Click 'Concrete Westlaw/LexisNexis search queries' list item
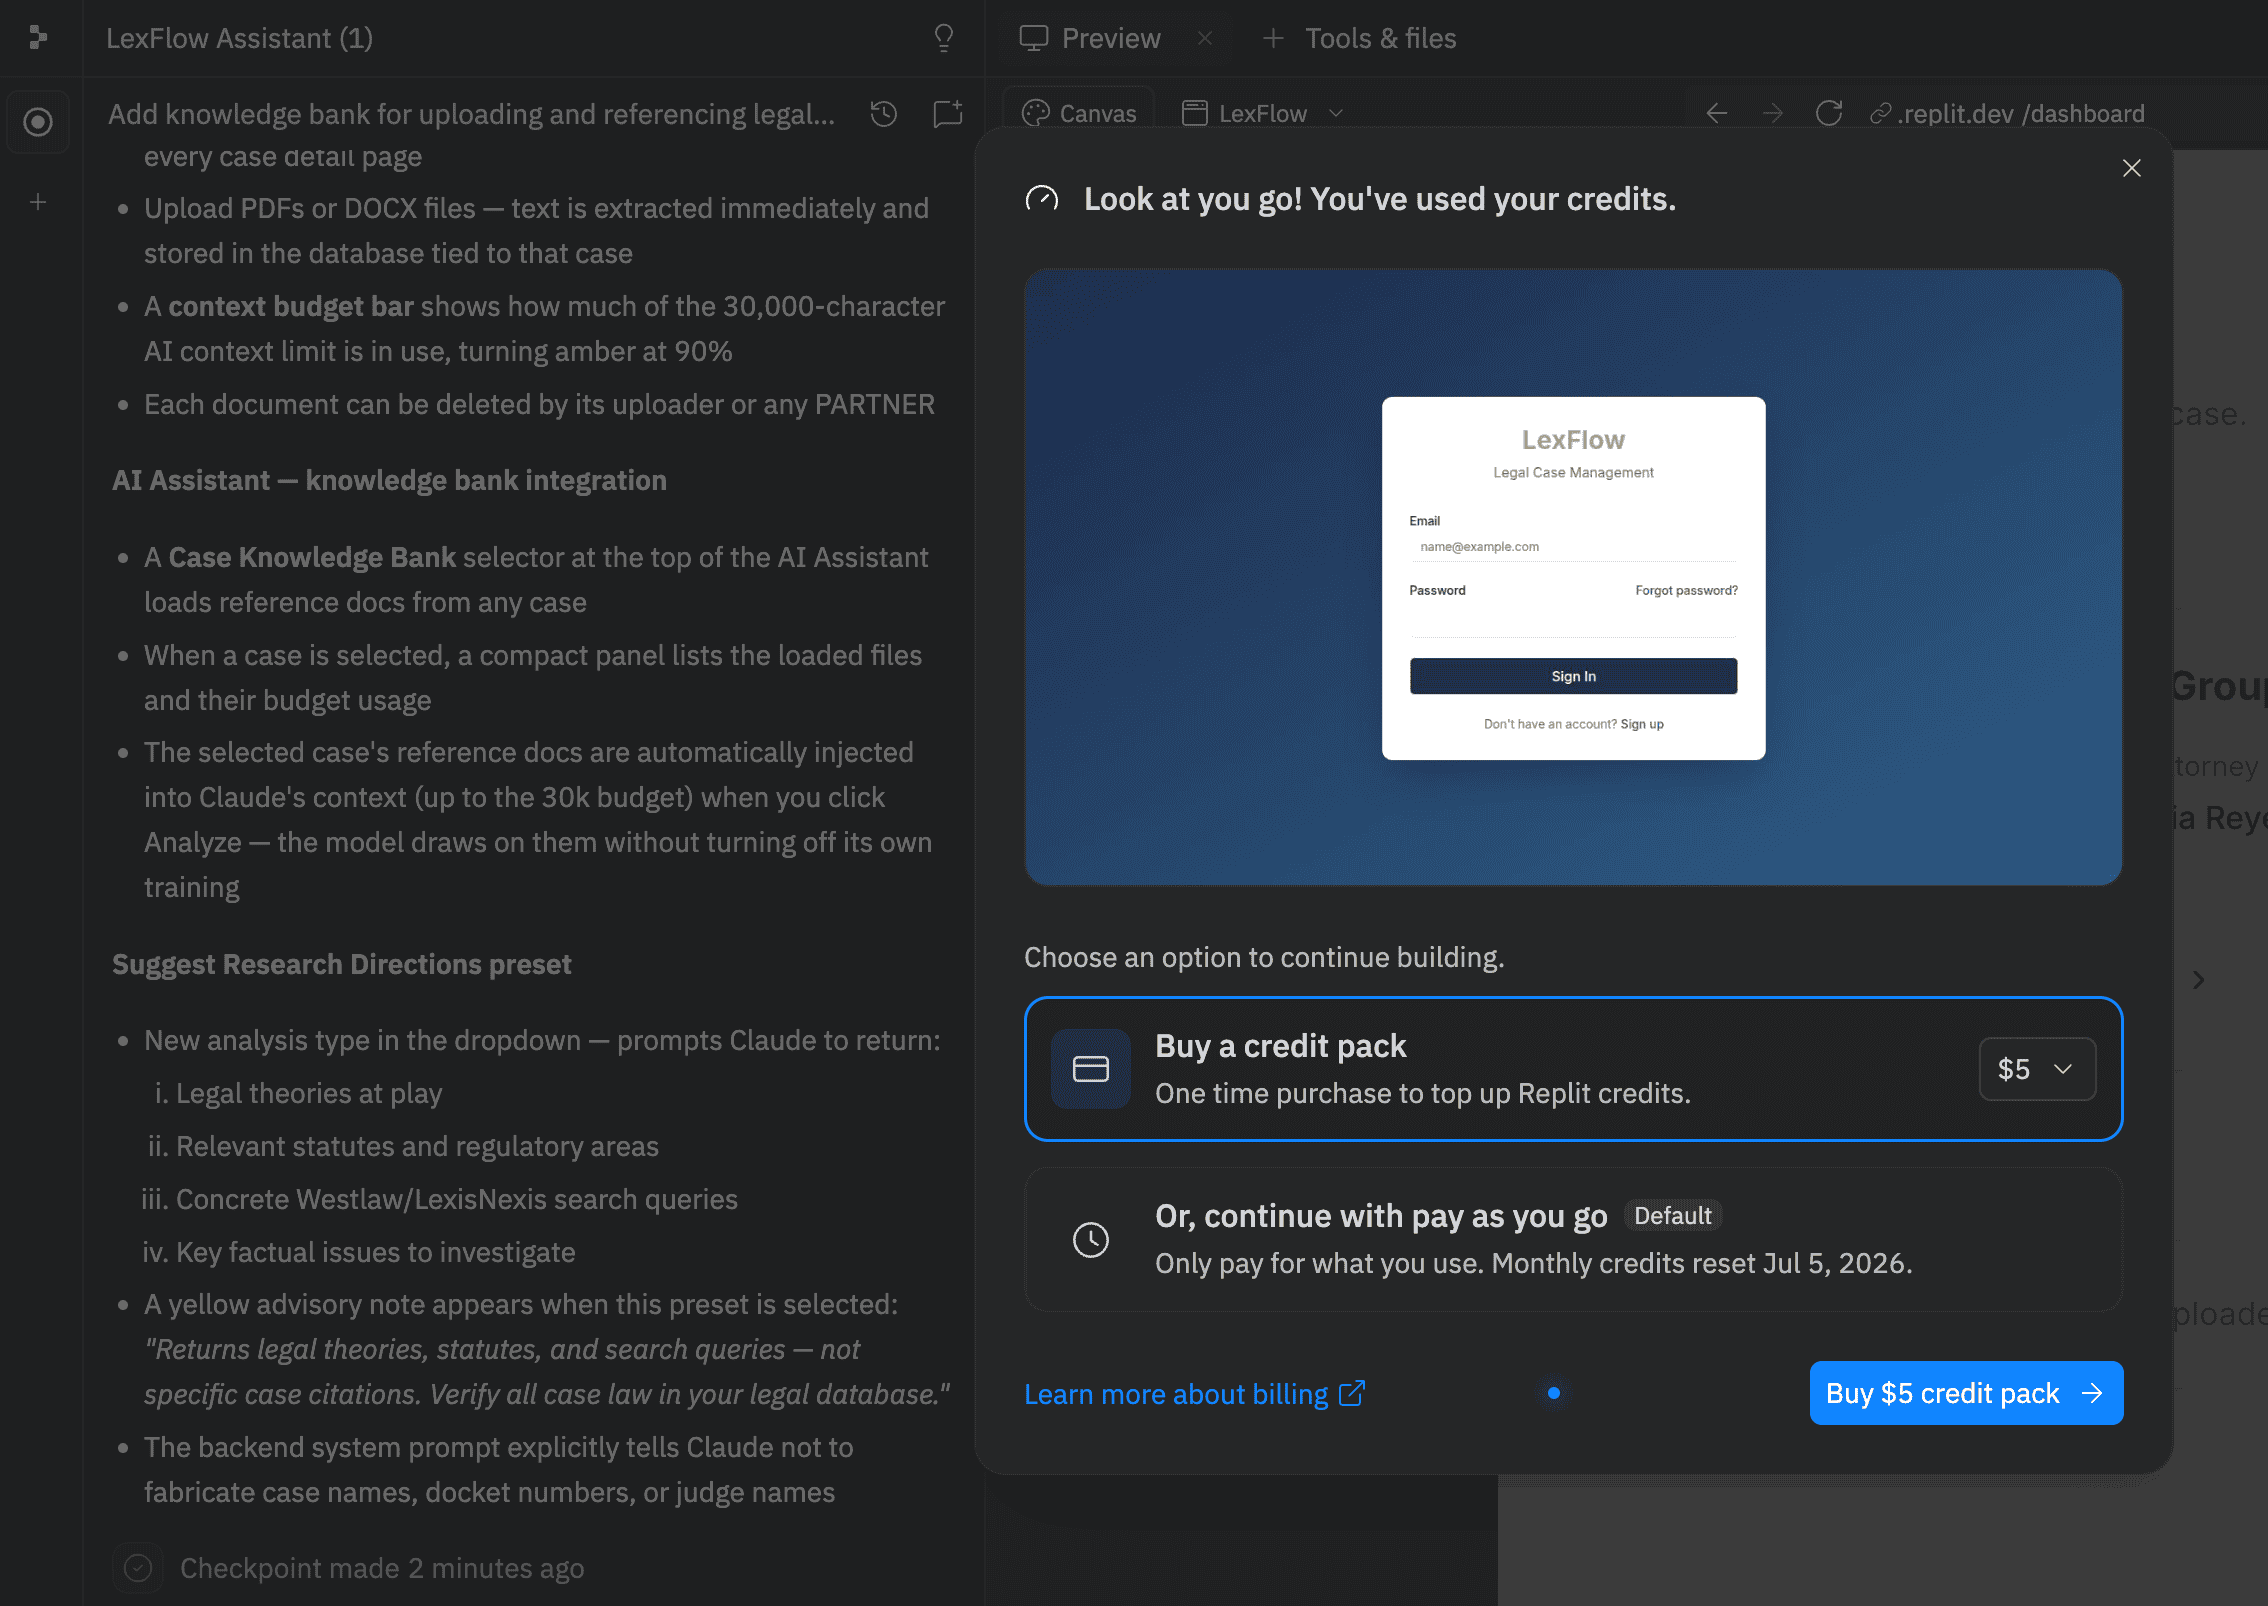The width and height of the screenshot is (2268, 1606). point(457,1199)
